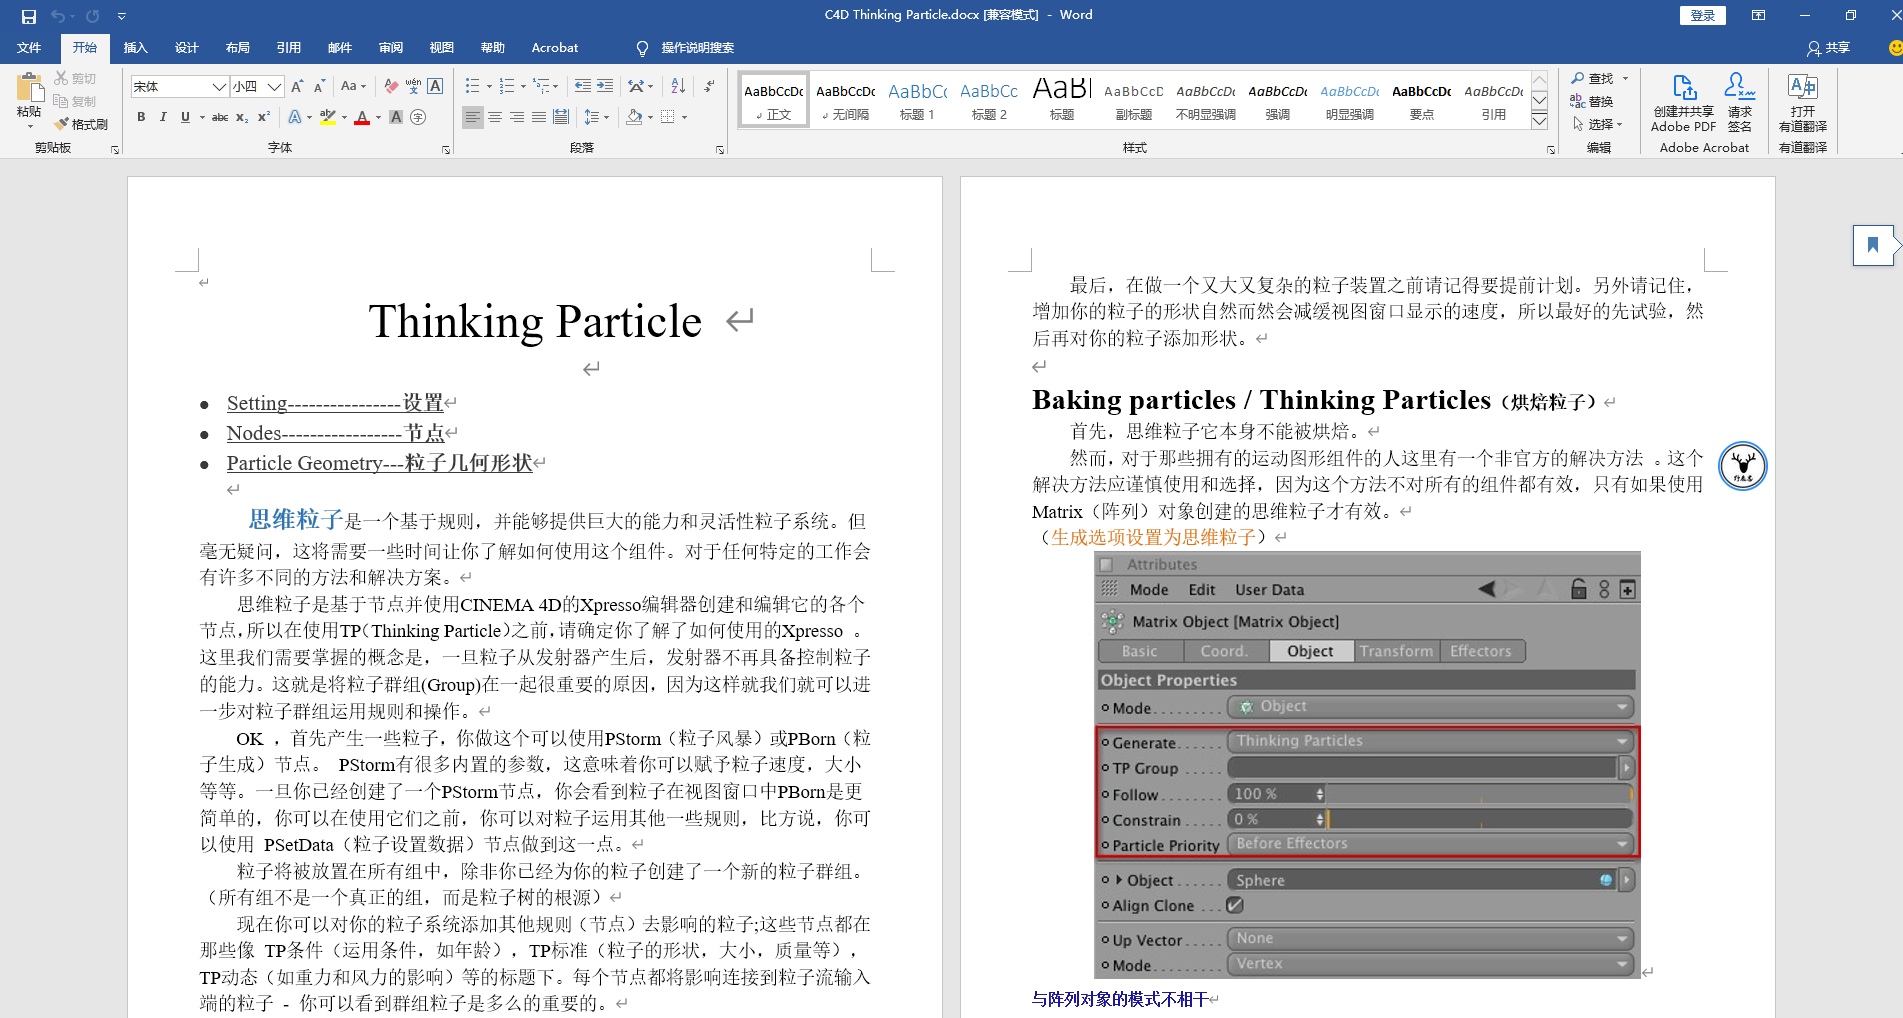Toggle strikethrough (abc) formatting
Viewport: 1903px width, 1018px height.
point(220,117)
